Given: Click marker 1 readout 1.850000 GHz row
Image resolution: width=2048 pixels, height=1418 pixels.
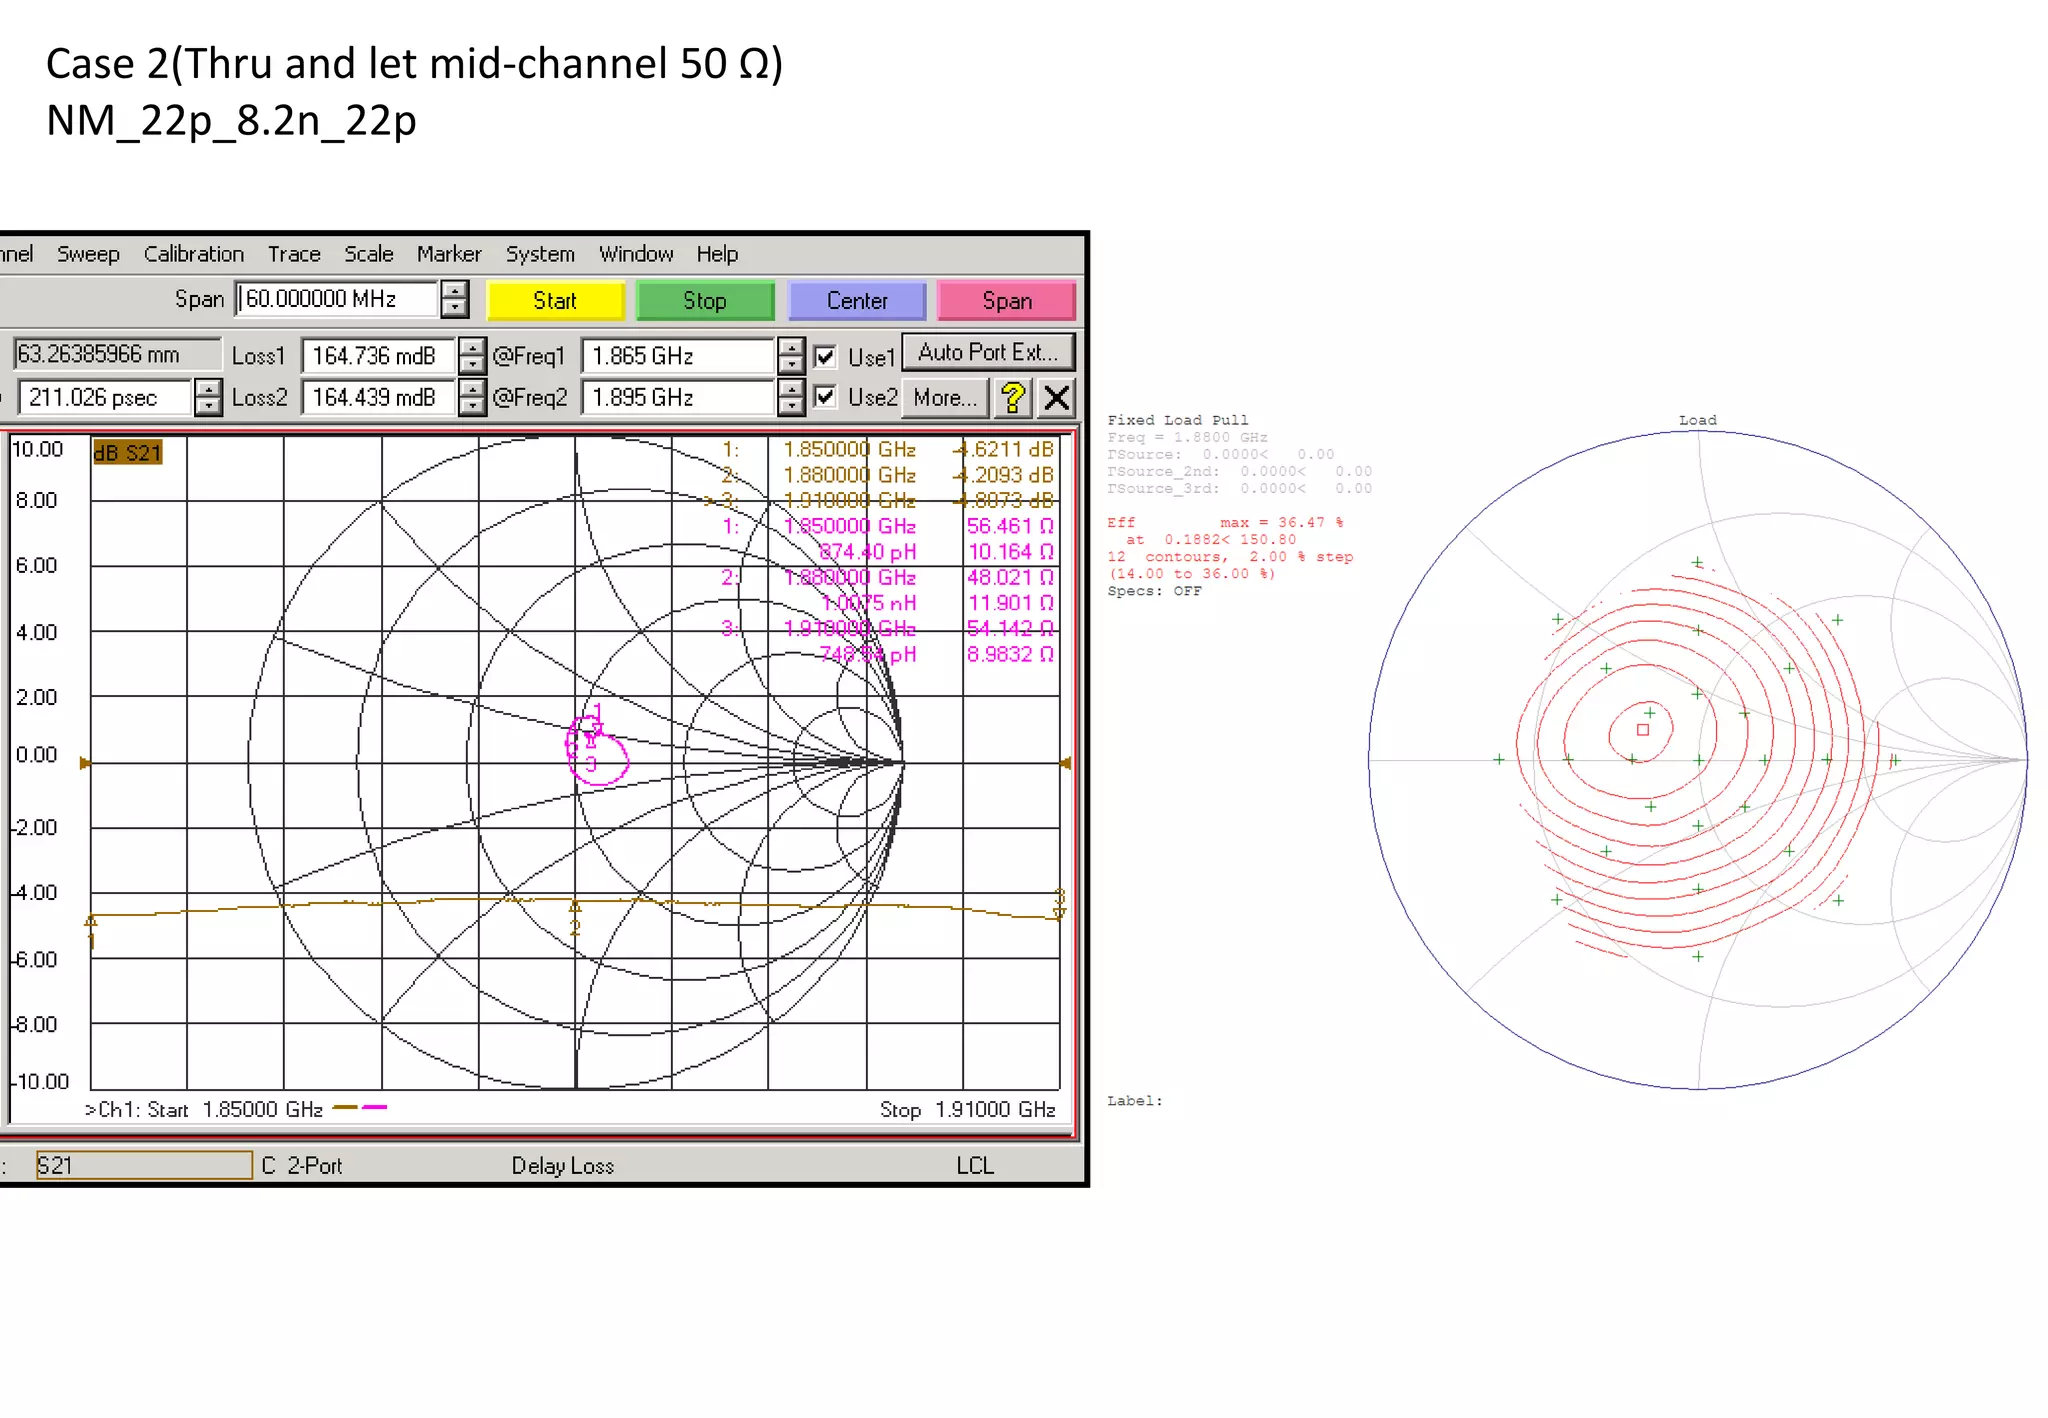Looking at the screenshot, I should pos(888,450).
